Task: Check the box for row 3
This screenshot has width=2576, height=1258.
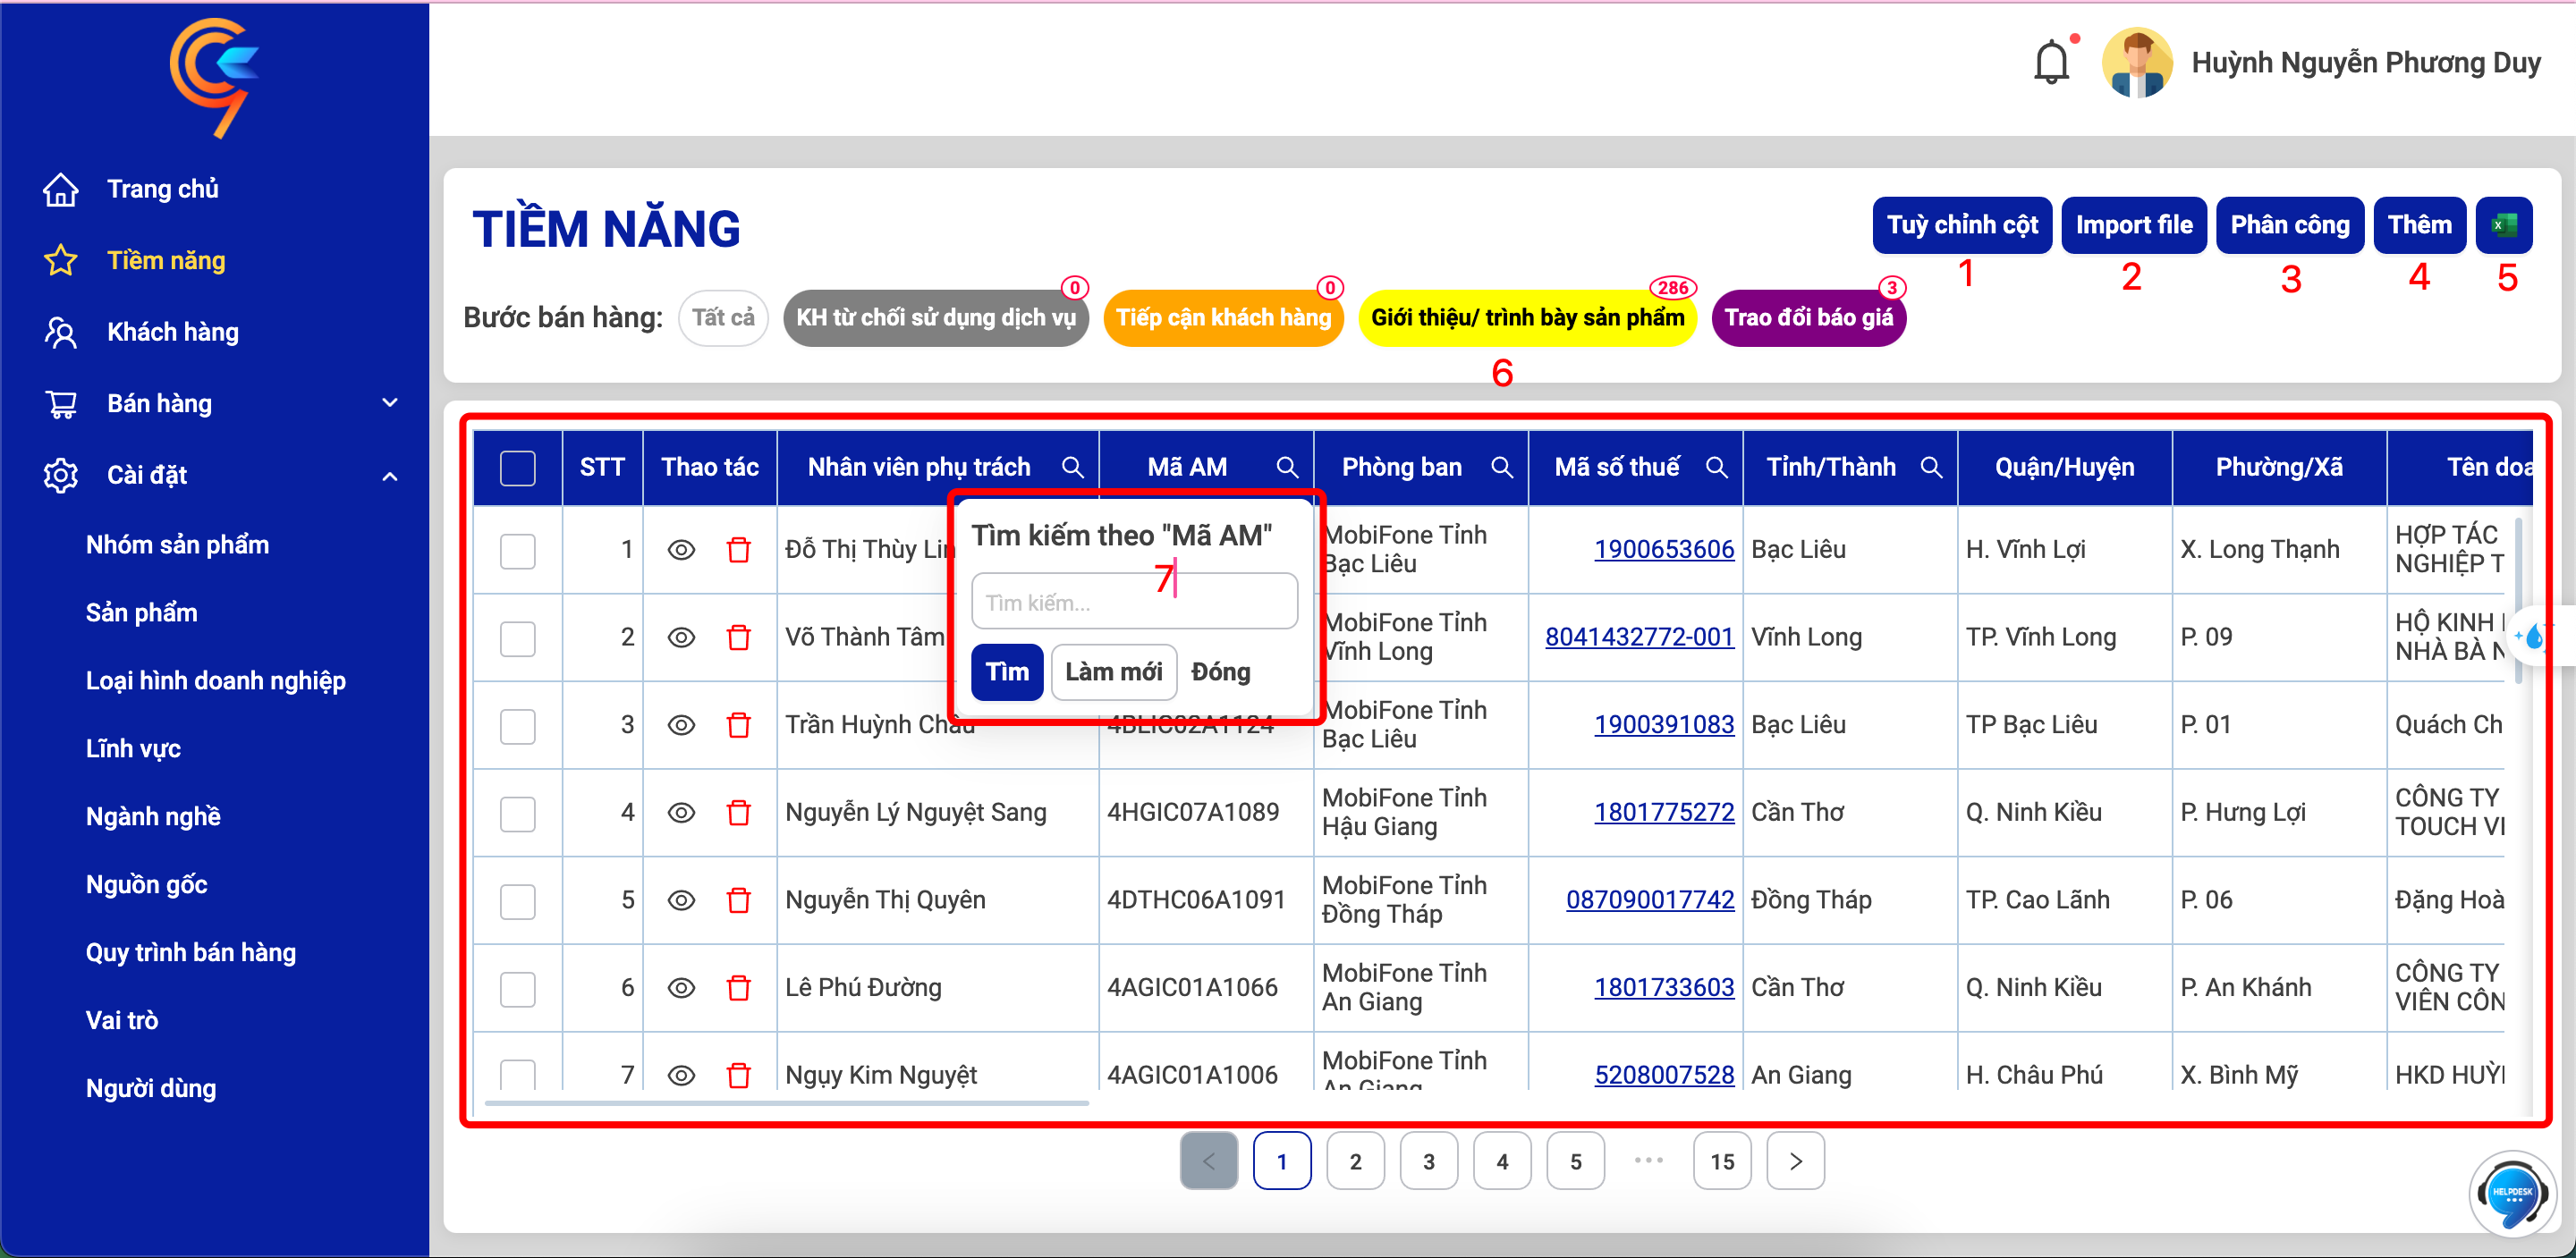Action: [517, 726]
